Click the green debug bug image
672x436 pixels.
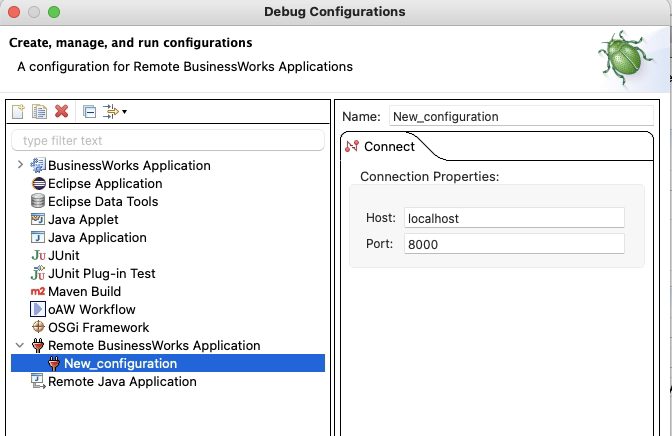coord(626,58)
